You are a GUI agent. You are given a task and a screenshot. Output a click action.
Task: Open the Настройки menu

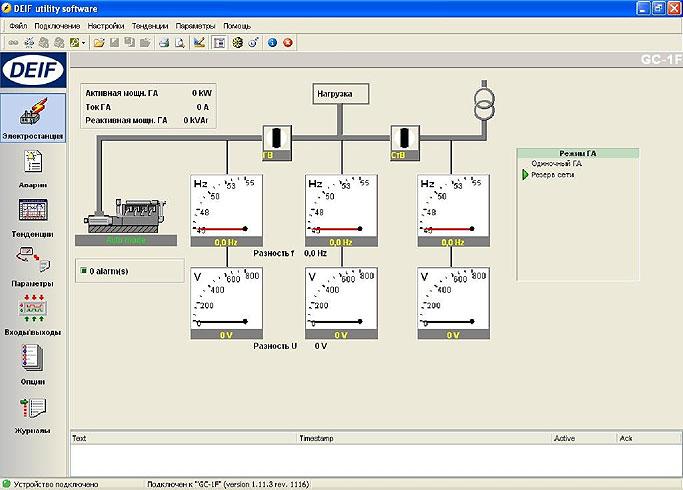click(x=106, y=26)
